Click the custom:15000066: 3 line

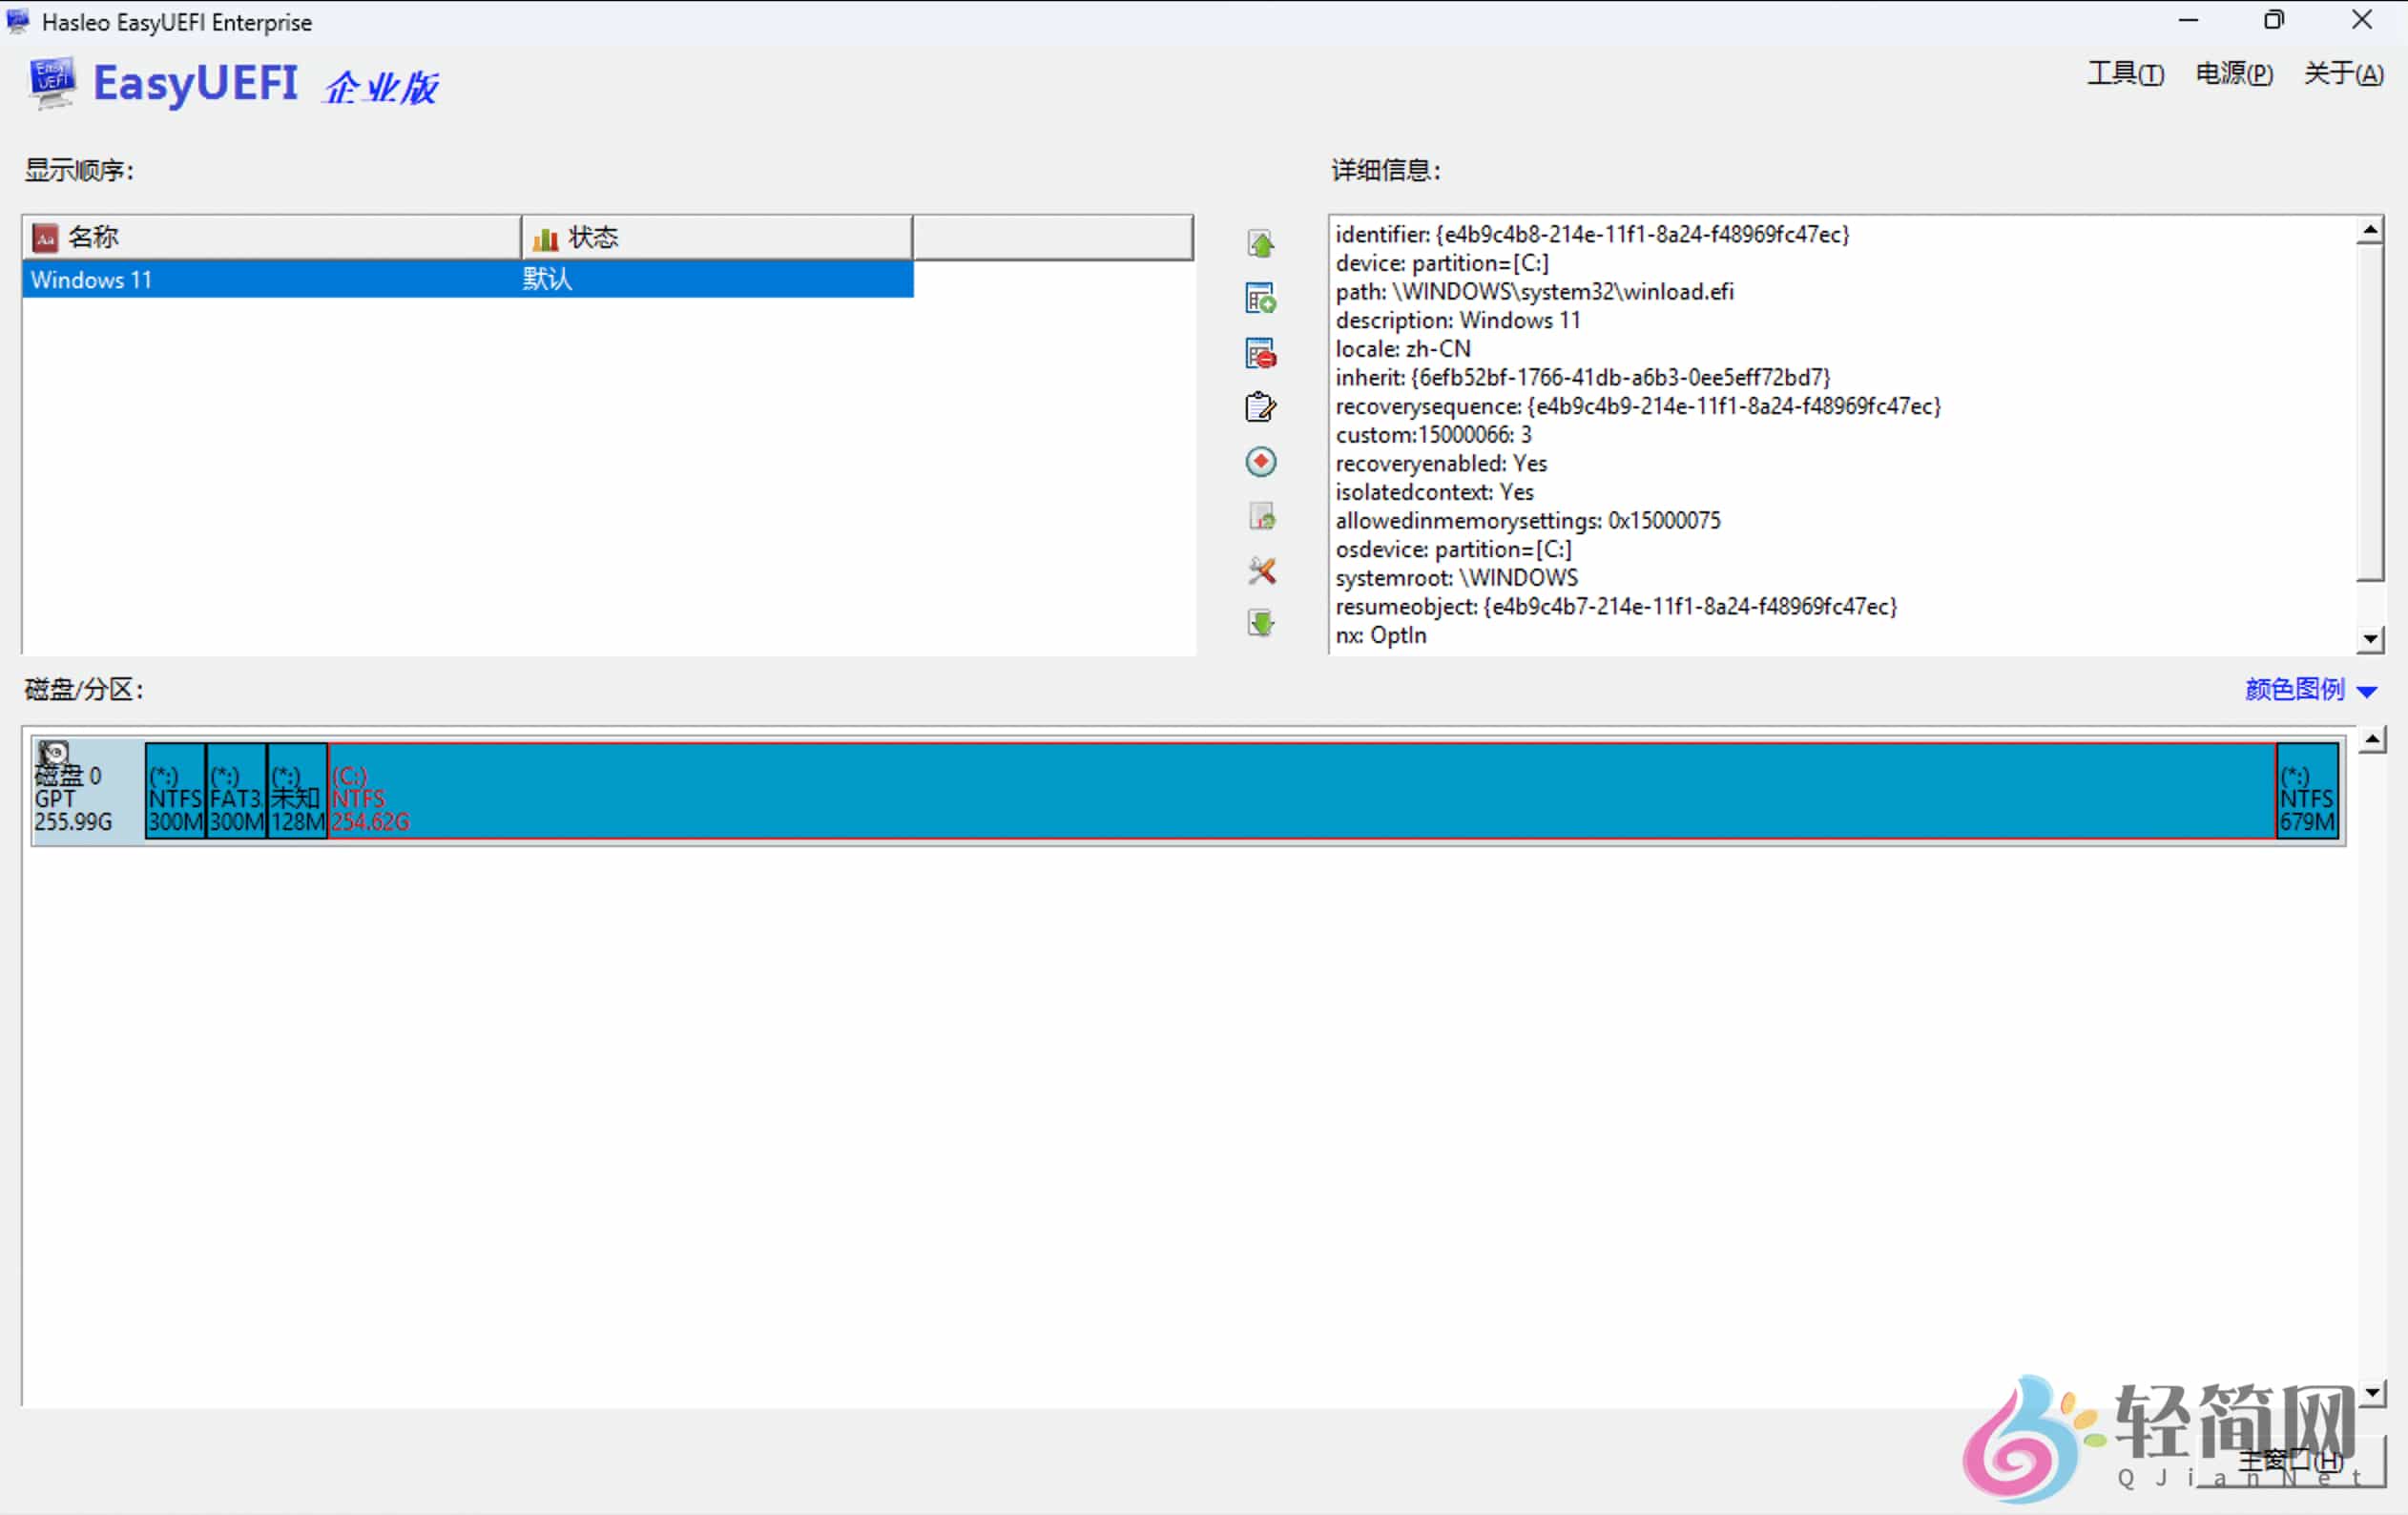[1433, 435]
